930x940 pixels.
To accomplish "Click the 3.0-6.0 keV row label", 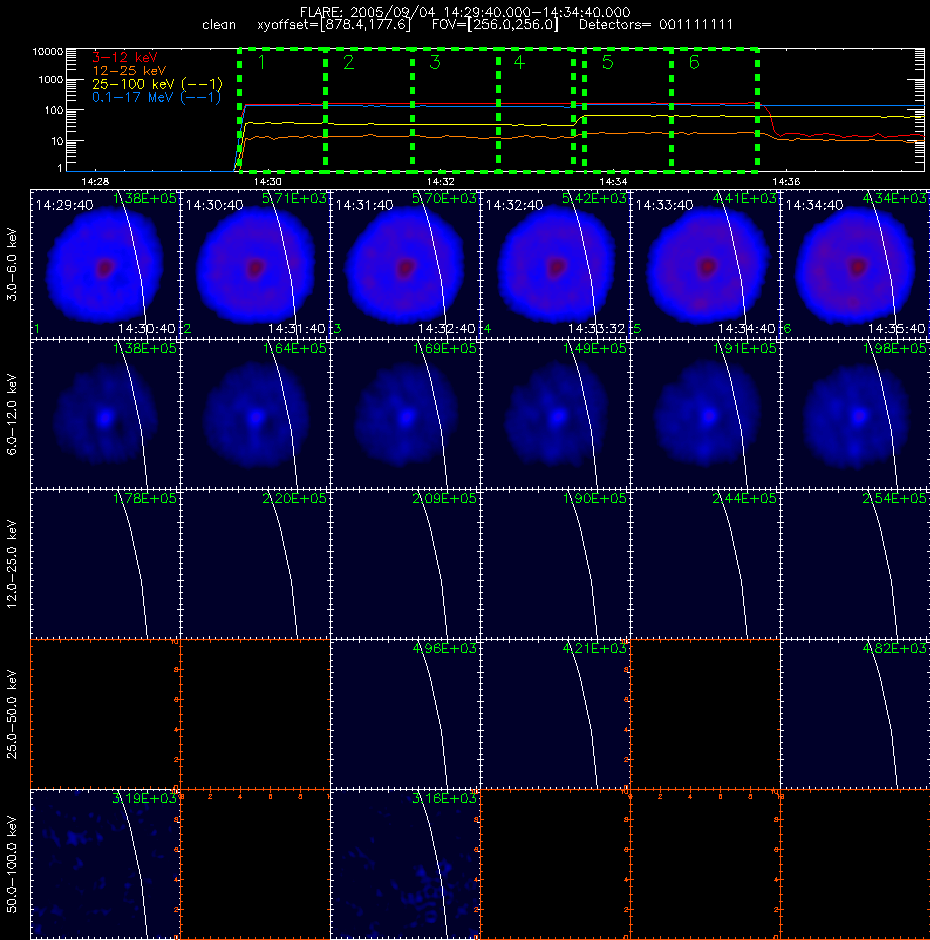I will pyautogui.click(x=12, y=264).
